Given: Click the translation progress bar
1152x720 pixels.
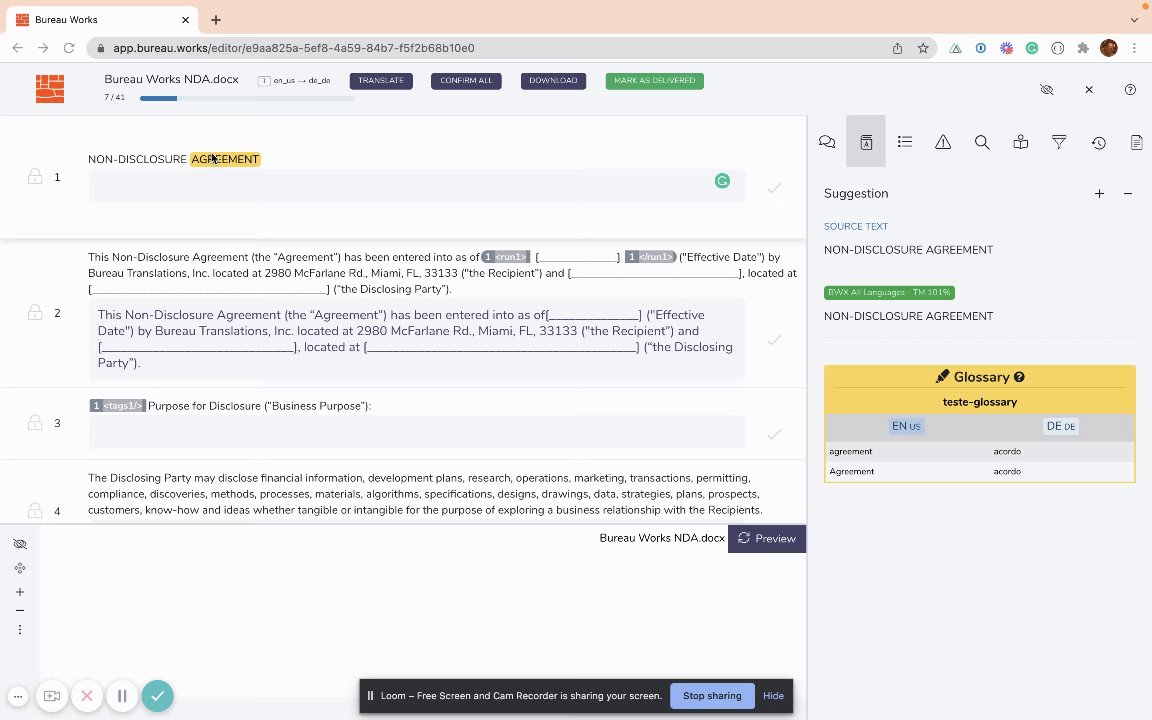Looking at the screenshot, I should tap(247, 98).
